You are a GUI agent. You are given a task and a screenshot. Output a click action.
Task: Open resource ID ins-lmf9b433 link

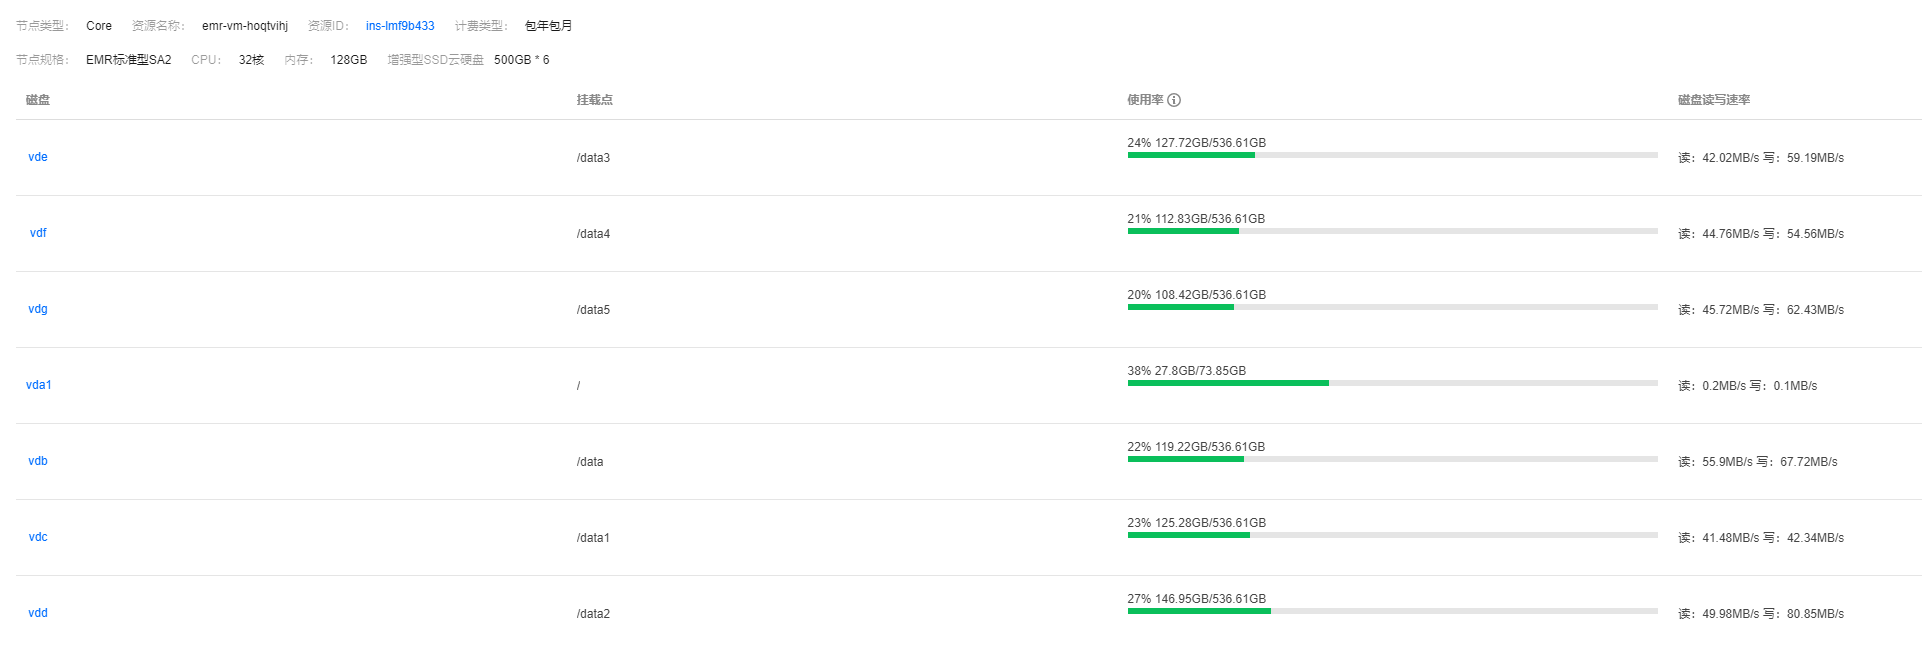coord(400,26)
